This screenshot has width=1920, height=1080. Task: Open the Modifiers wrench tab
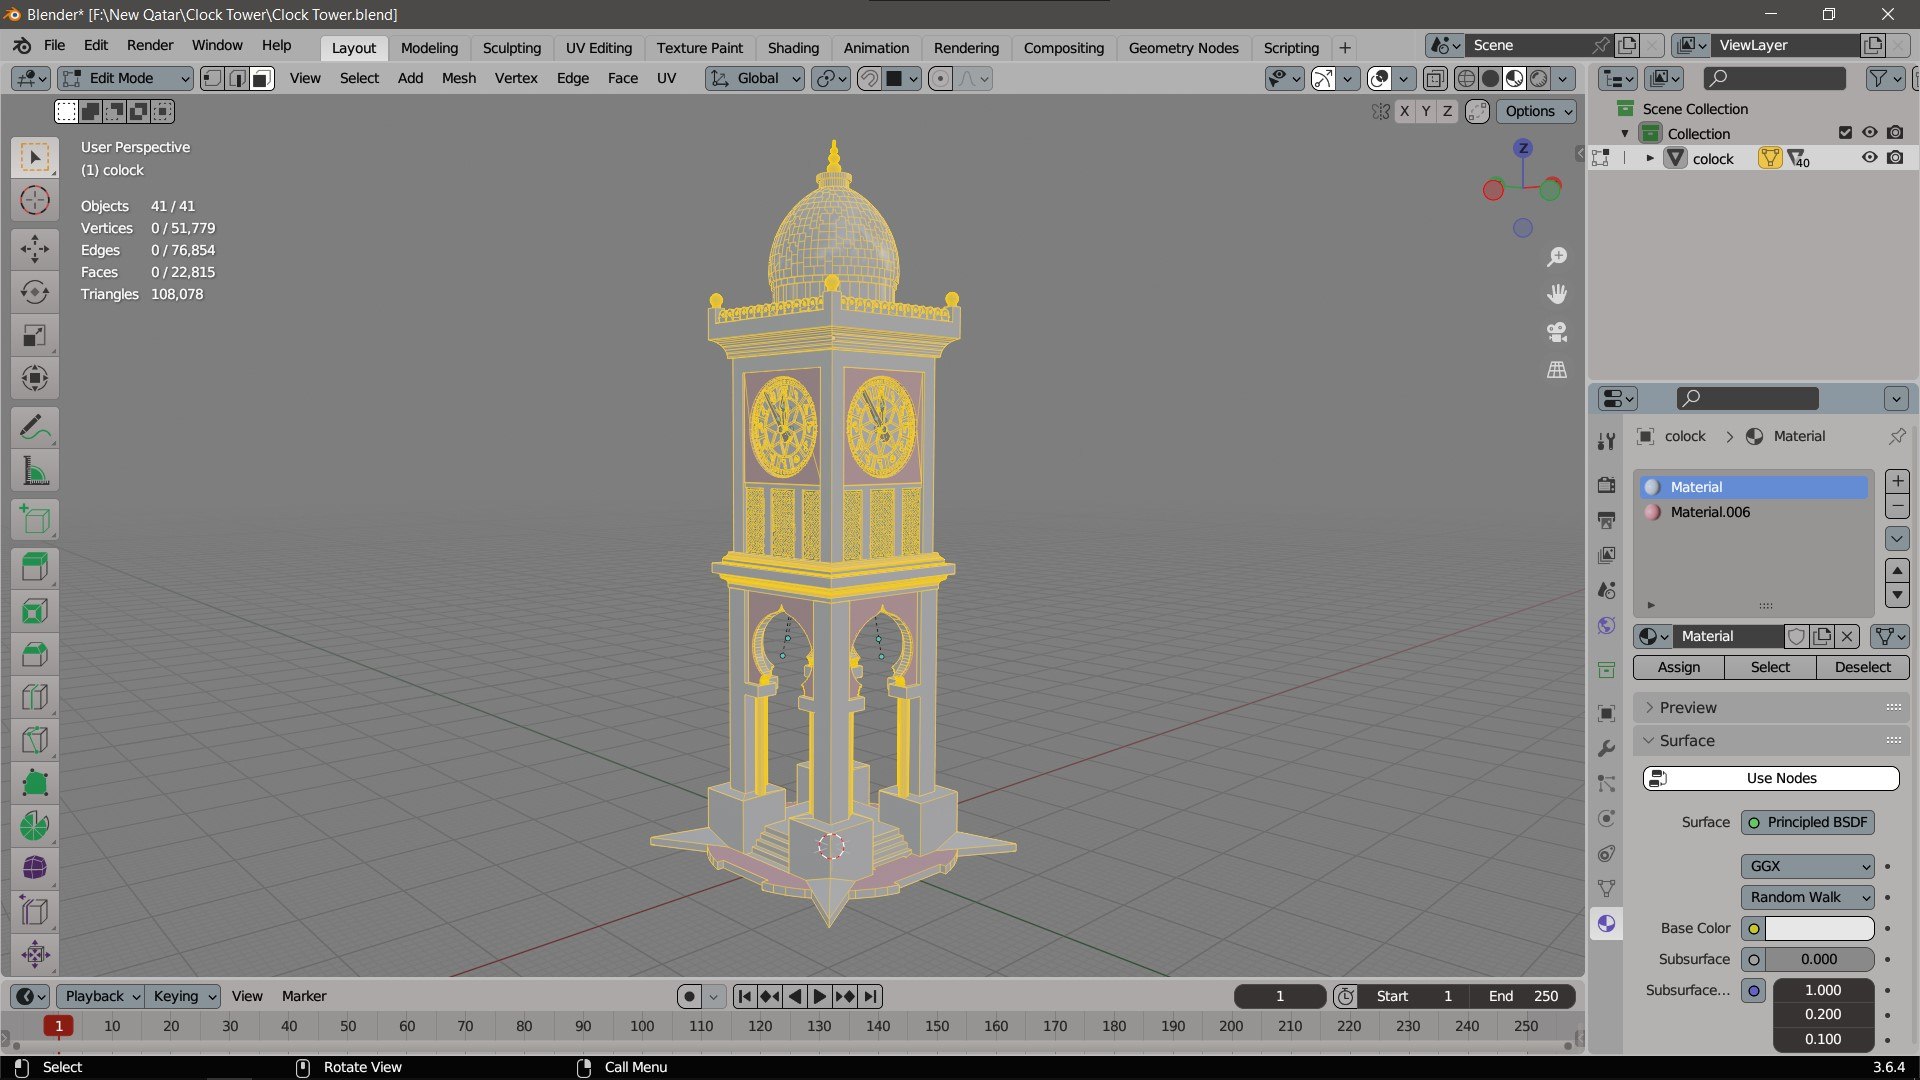click(x=1606, y=748)
